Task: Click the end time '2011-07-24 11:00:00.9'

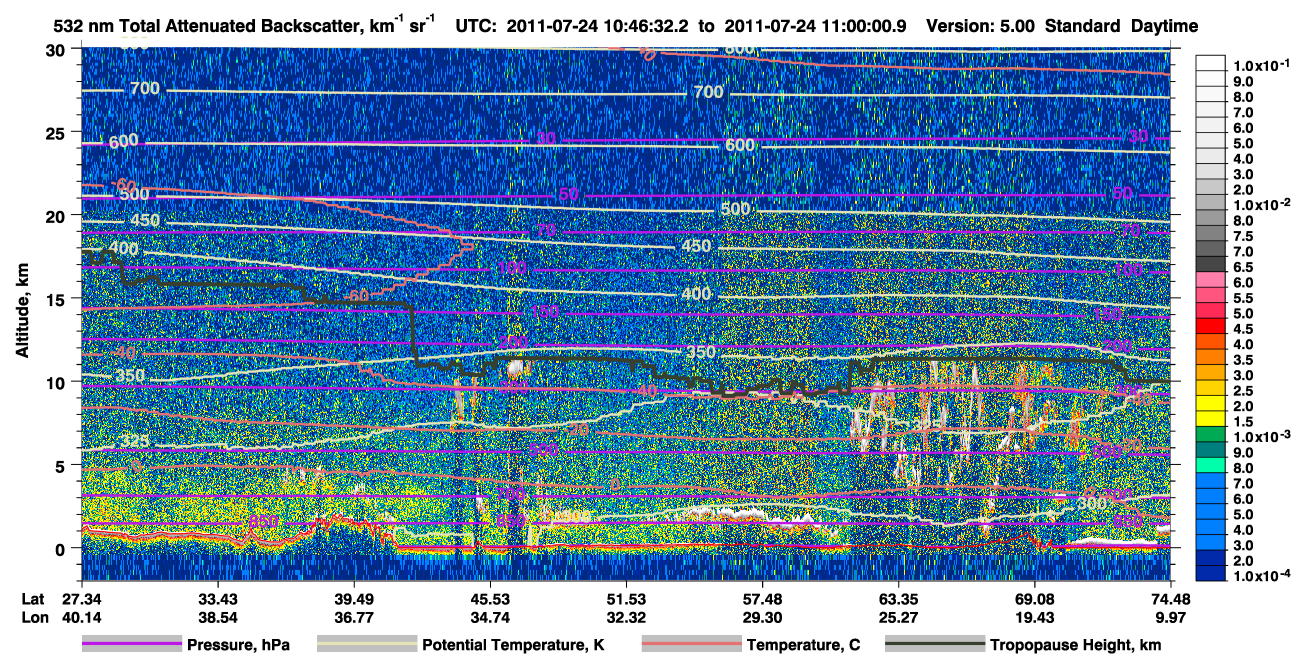Action: (x=816, y=27)
